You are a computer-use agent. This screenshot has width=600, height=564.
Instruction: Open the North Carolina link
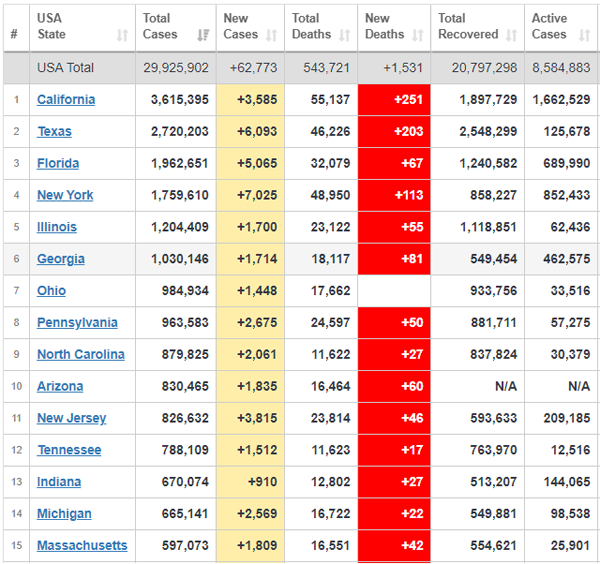click(81, 354)
